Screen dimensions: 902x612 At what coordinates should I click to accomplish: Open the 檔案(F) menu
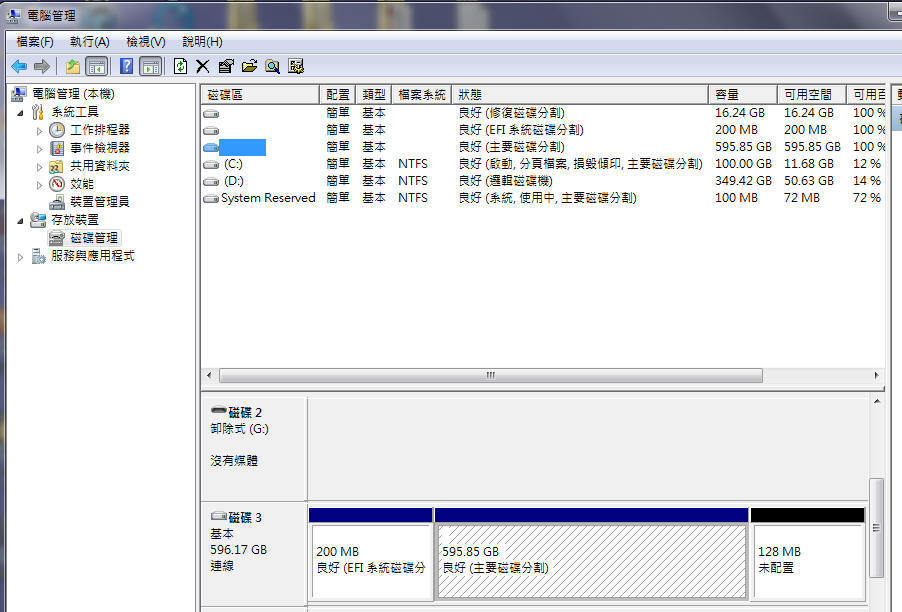coord(35,42)
